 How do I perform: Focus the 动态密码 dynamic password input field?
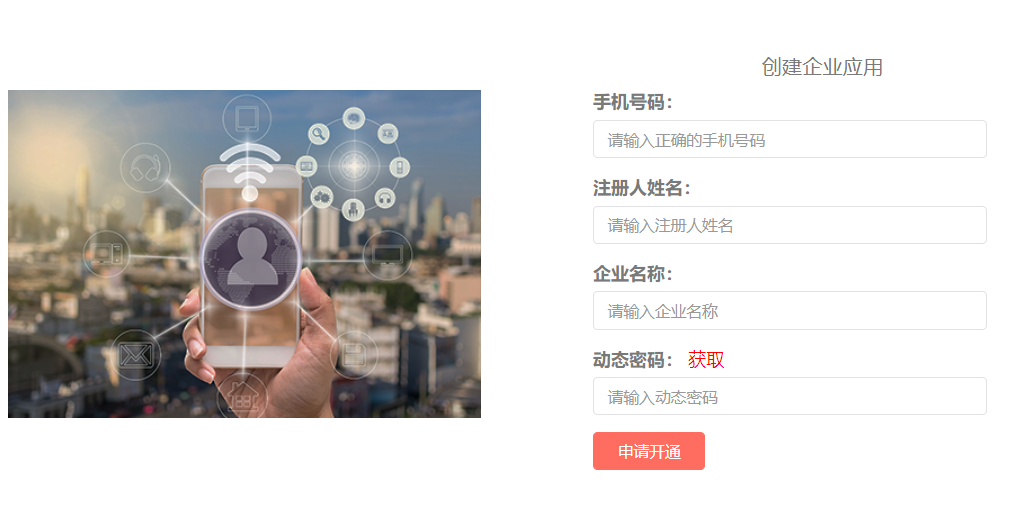(790, 396)
